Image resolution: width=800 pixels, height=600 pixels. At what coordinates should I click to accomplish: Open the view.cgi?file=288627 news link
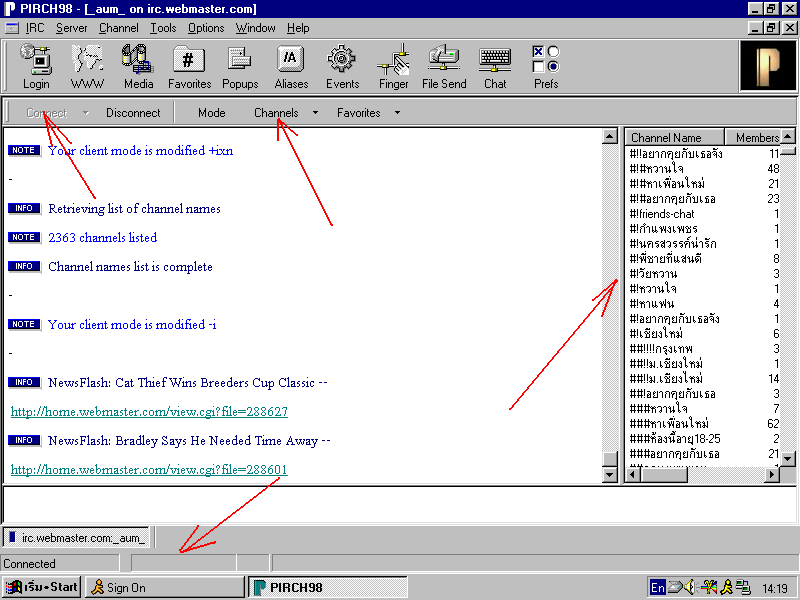[x=149, y=412]
